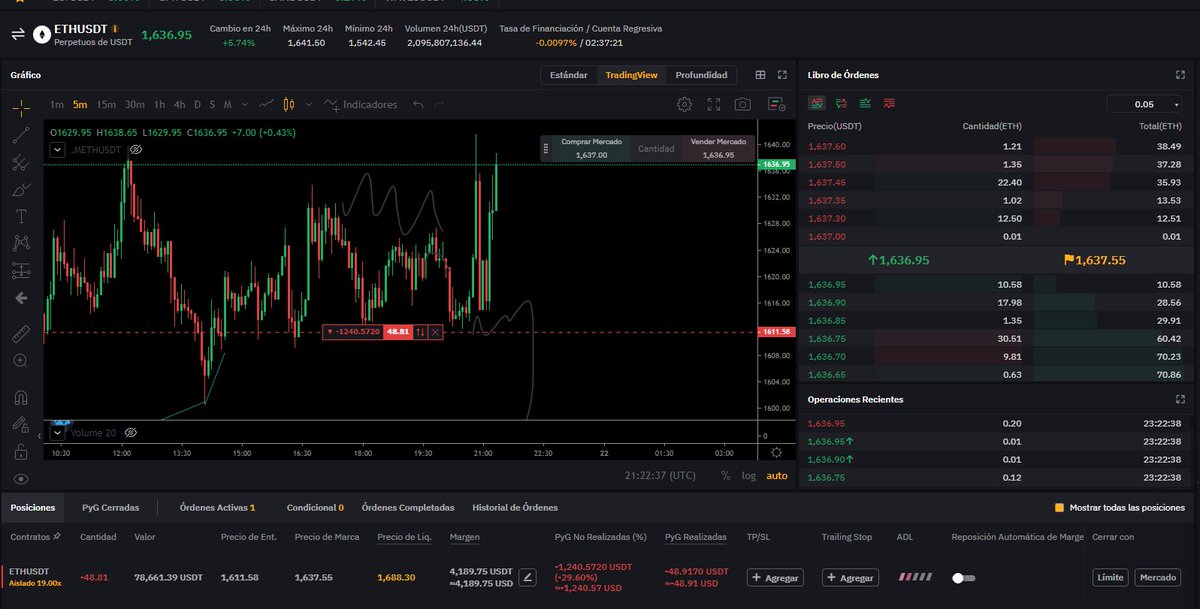Screen dimensions: 1200x609
Task: Switch to 'PyG Cerradas' tab
Action: tap(111, 507)
